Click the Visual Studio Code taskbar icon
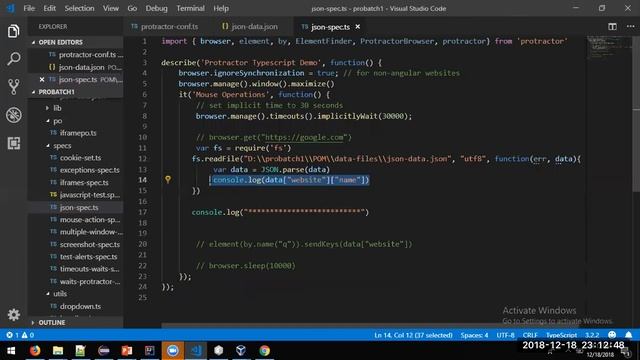Viewport: 640px width, 360px height. pos(196,351)
